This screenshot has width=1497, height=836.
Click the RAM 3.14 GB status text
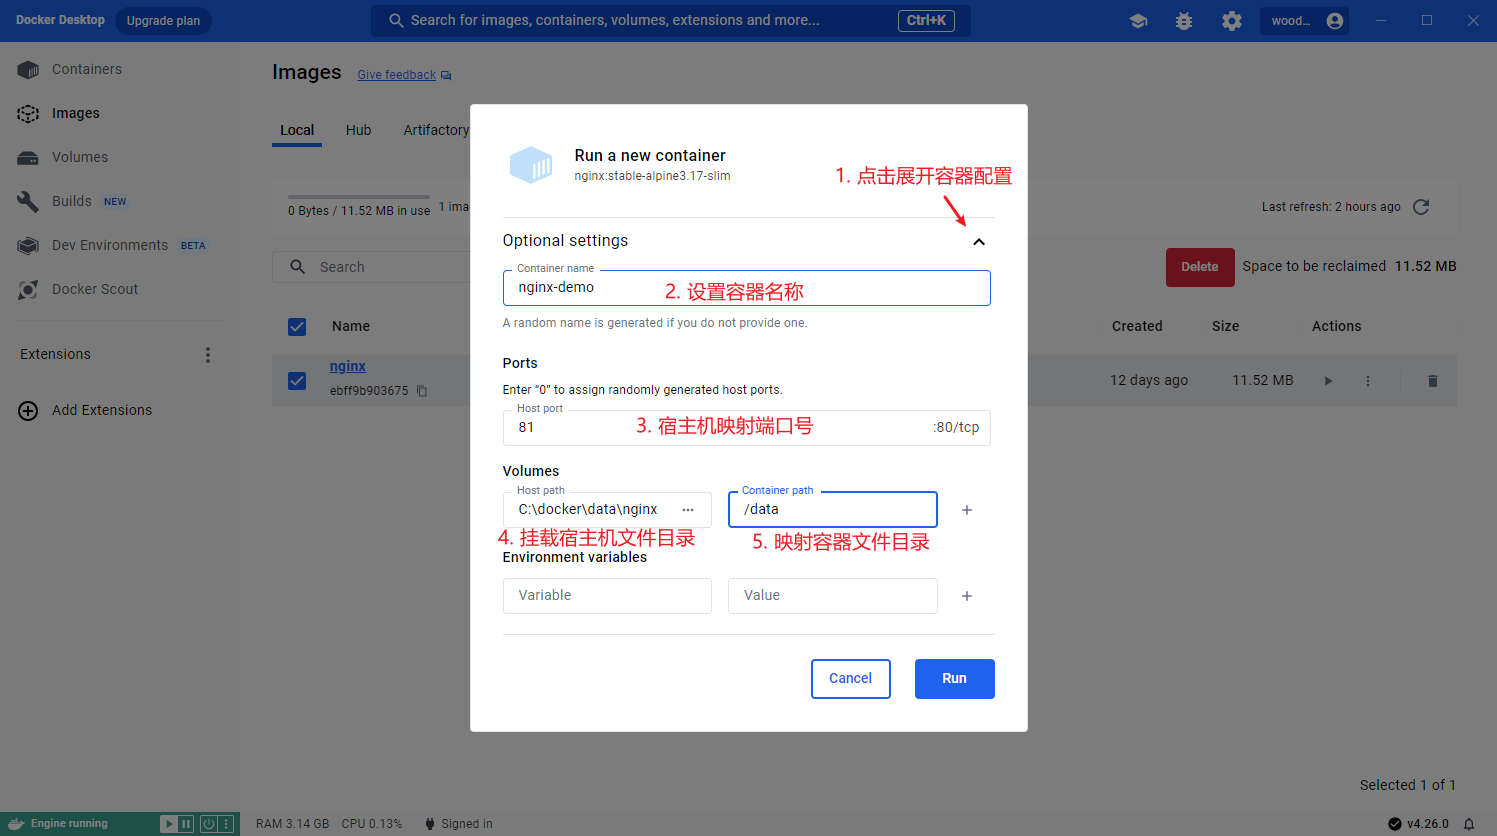click(292, 824)
